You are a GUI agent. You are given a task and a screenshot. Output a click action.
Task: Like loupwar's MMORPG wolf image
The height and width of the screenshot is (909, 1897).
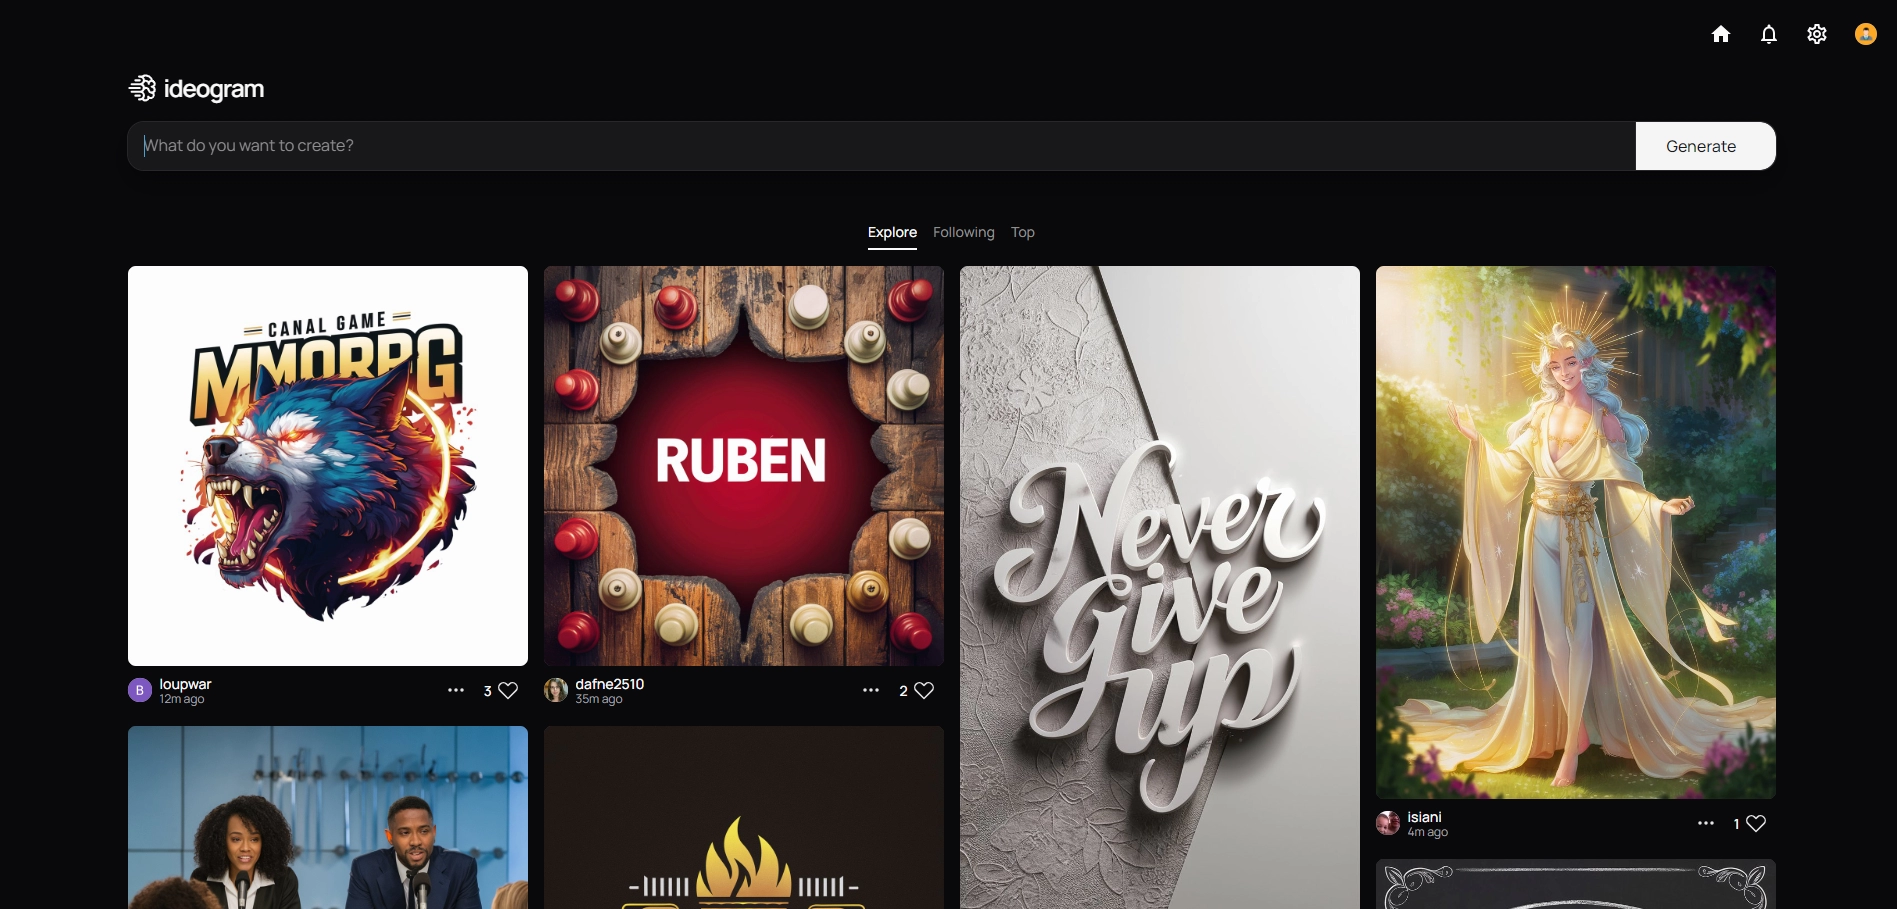[508, 691]
